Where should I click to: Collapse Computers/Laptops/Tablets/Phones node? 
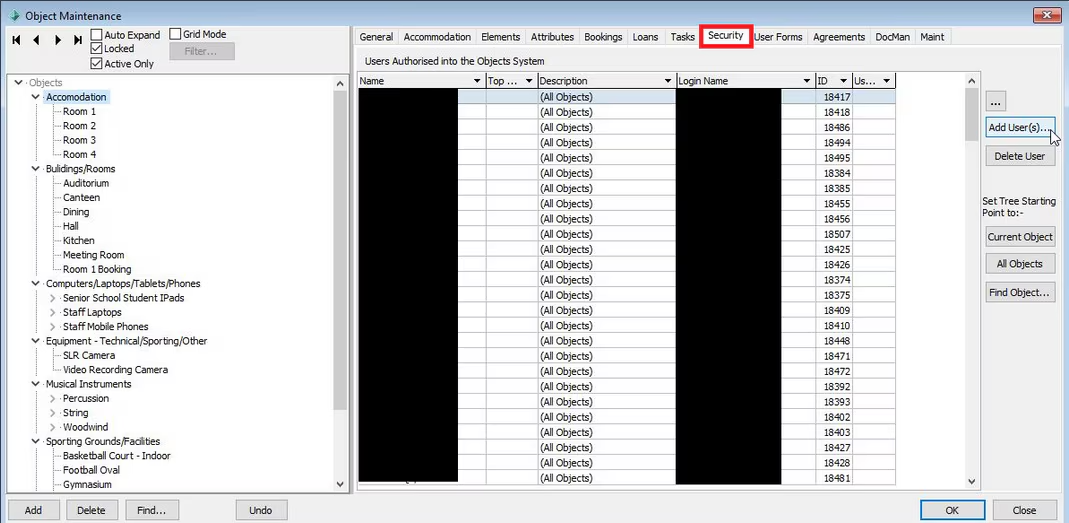coord(35,283)
